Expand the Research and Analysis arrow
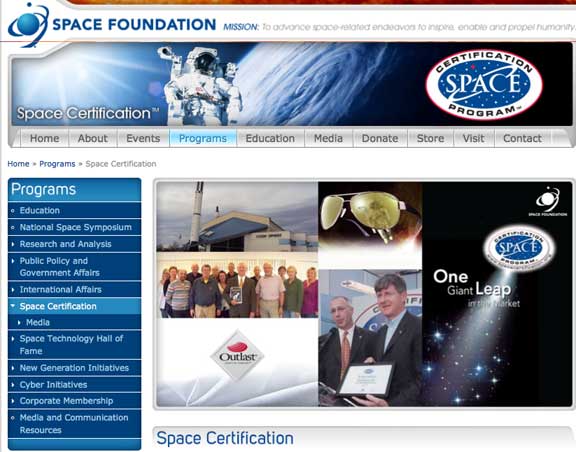The width and height of the screenshot is (576, 452). 13,244
